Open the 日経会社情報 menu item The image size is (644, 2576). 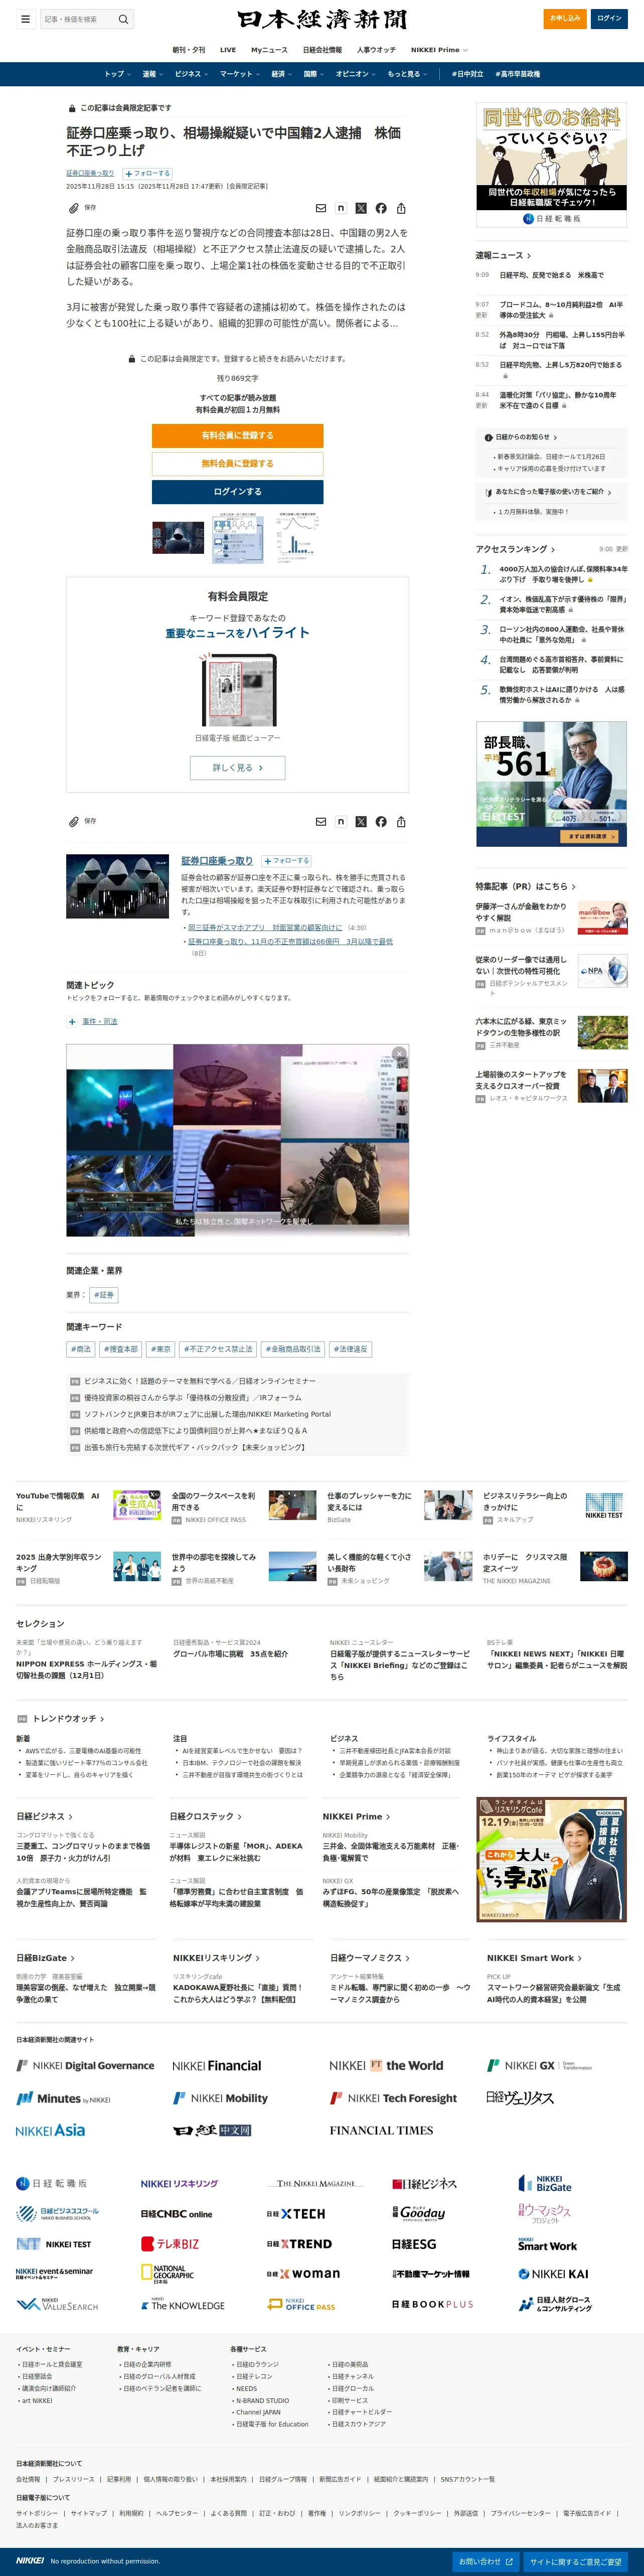(322, 50)
